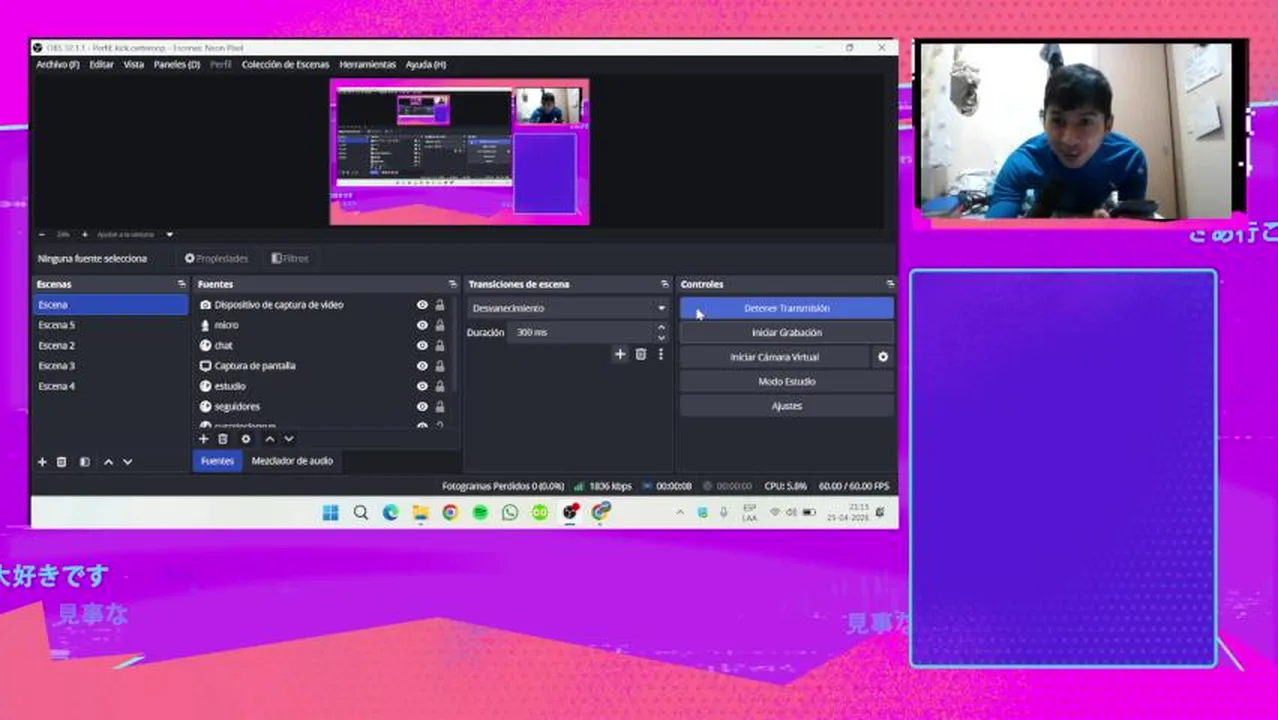The image size is (1278, 720).
Task: Move scene up in Escenas list
Action: [109, 462]
